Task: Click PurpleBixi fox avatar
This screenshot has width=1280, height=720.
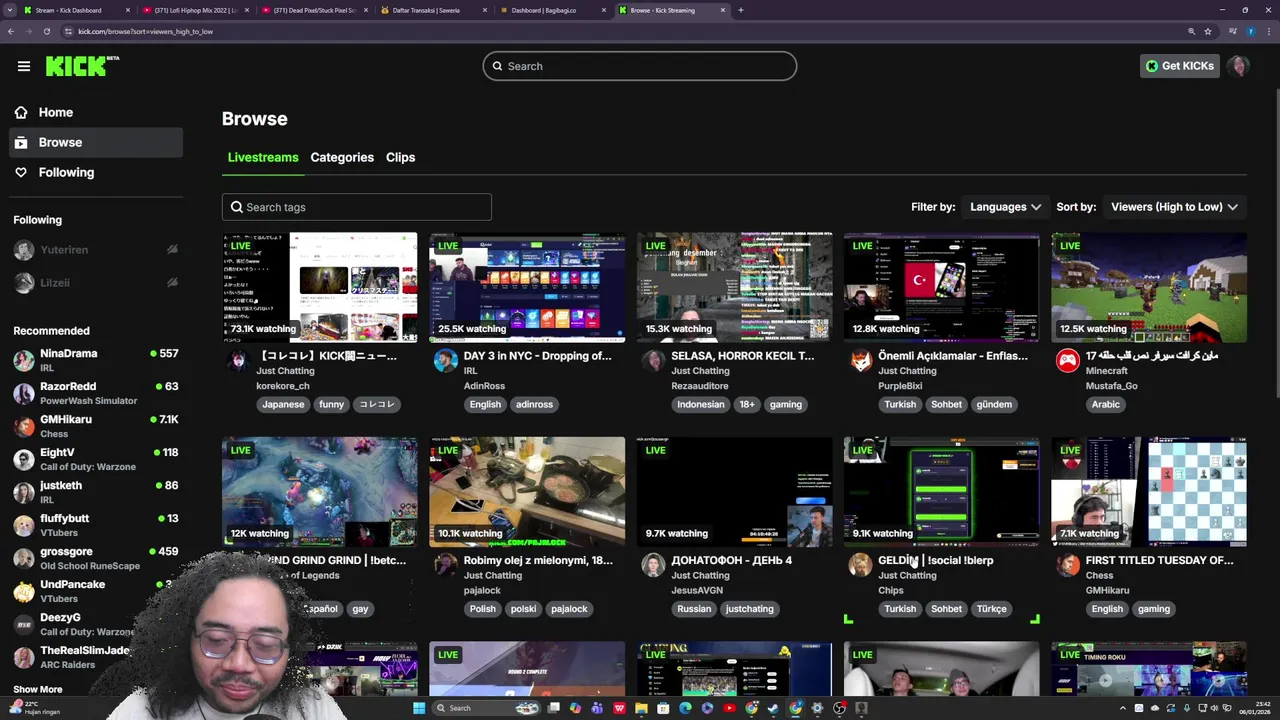Action: tap(860, 361)
